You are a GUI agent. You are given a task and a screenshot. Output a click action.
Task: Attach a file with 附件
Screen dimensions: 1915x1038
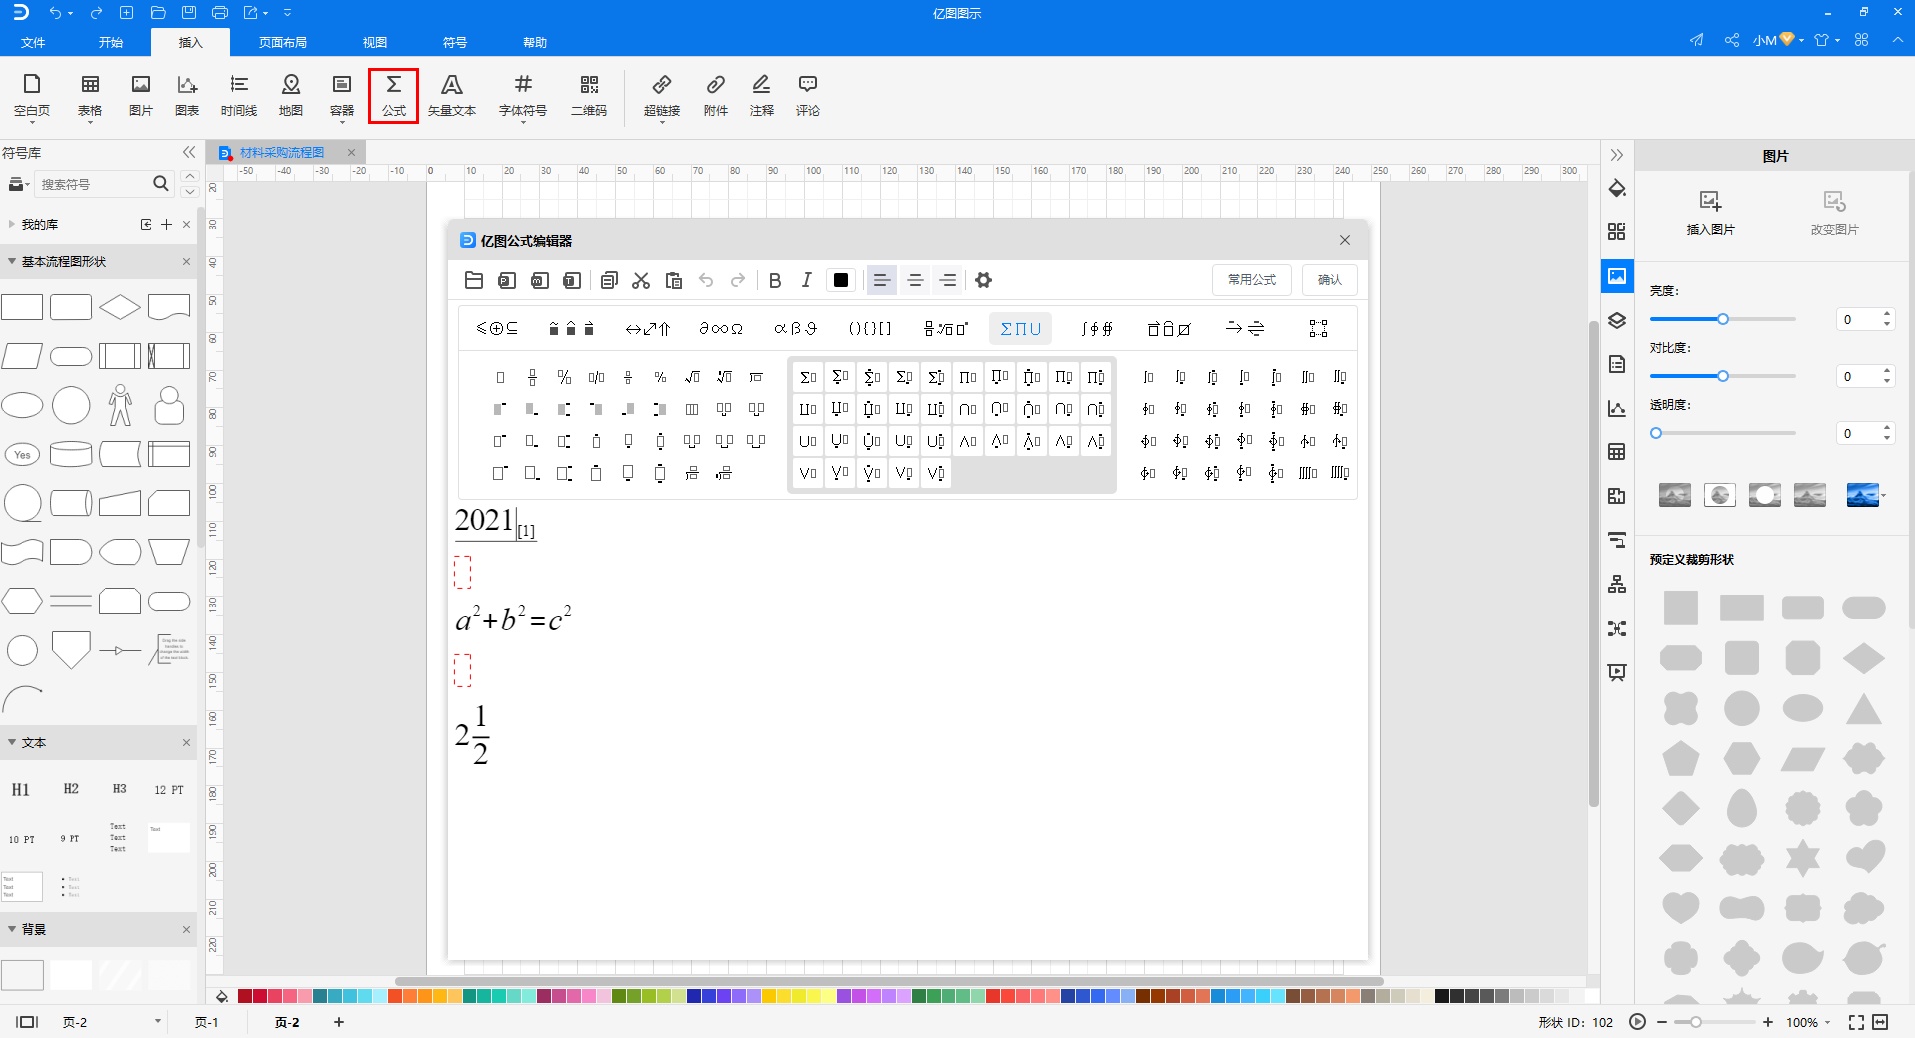click(x=716, y=95)
